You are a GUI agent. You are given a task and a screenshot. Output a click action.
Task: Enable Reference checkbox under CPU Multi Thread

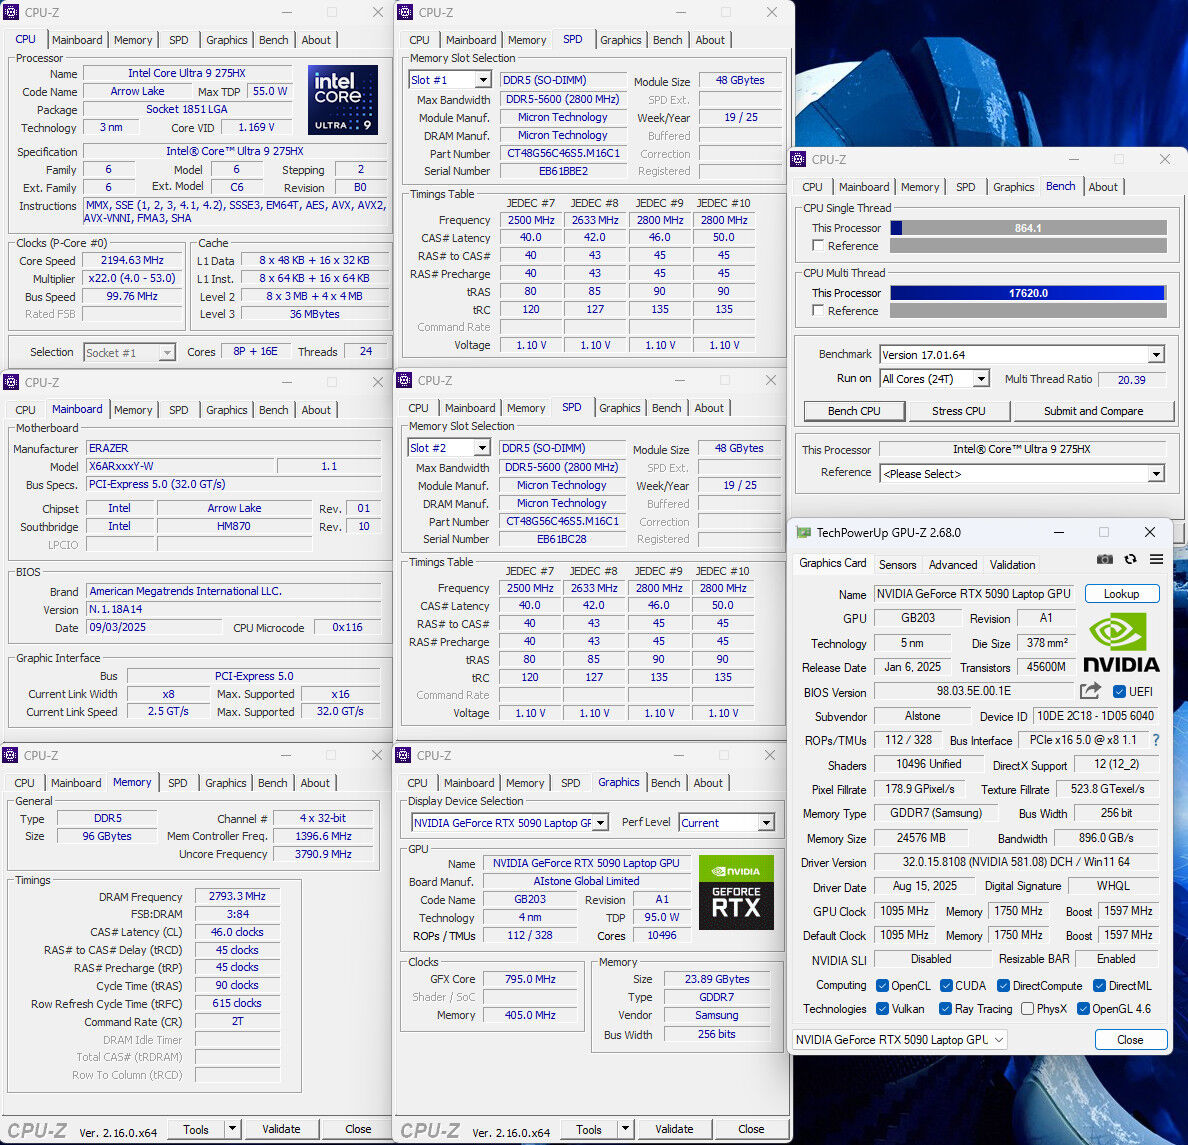pyautogui.click(x=818, y=311)
